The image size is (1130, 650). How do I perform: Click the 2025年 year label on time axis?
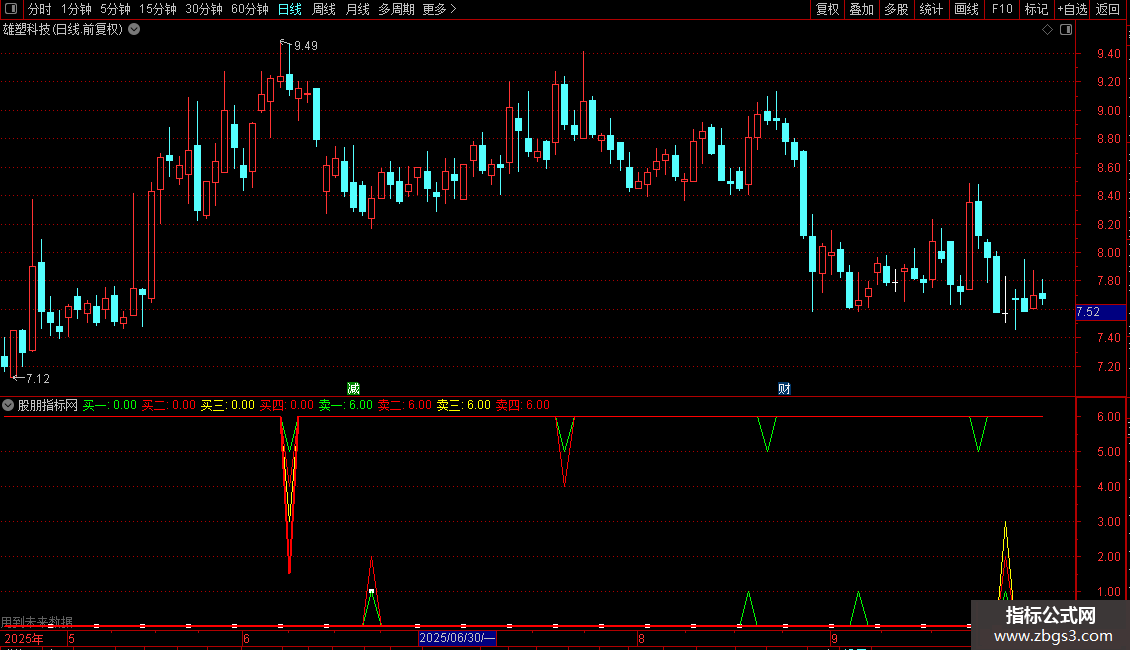24,638
